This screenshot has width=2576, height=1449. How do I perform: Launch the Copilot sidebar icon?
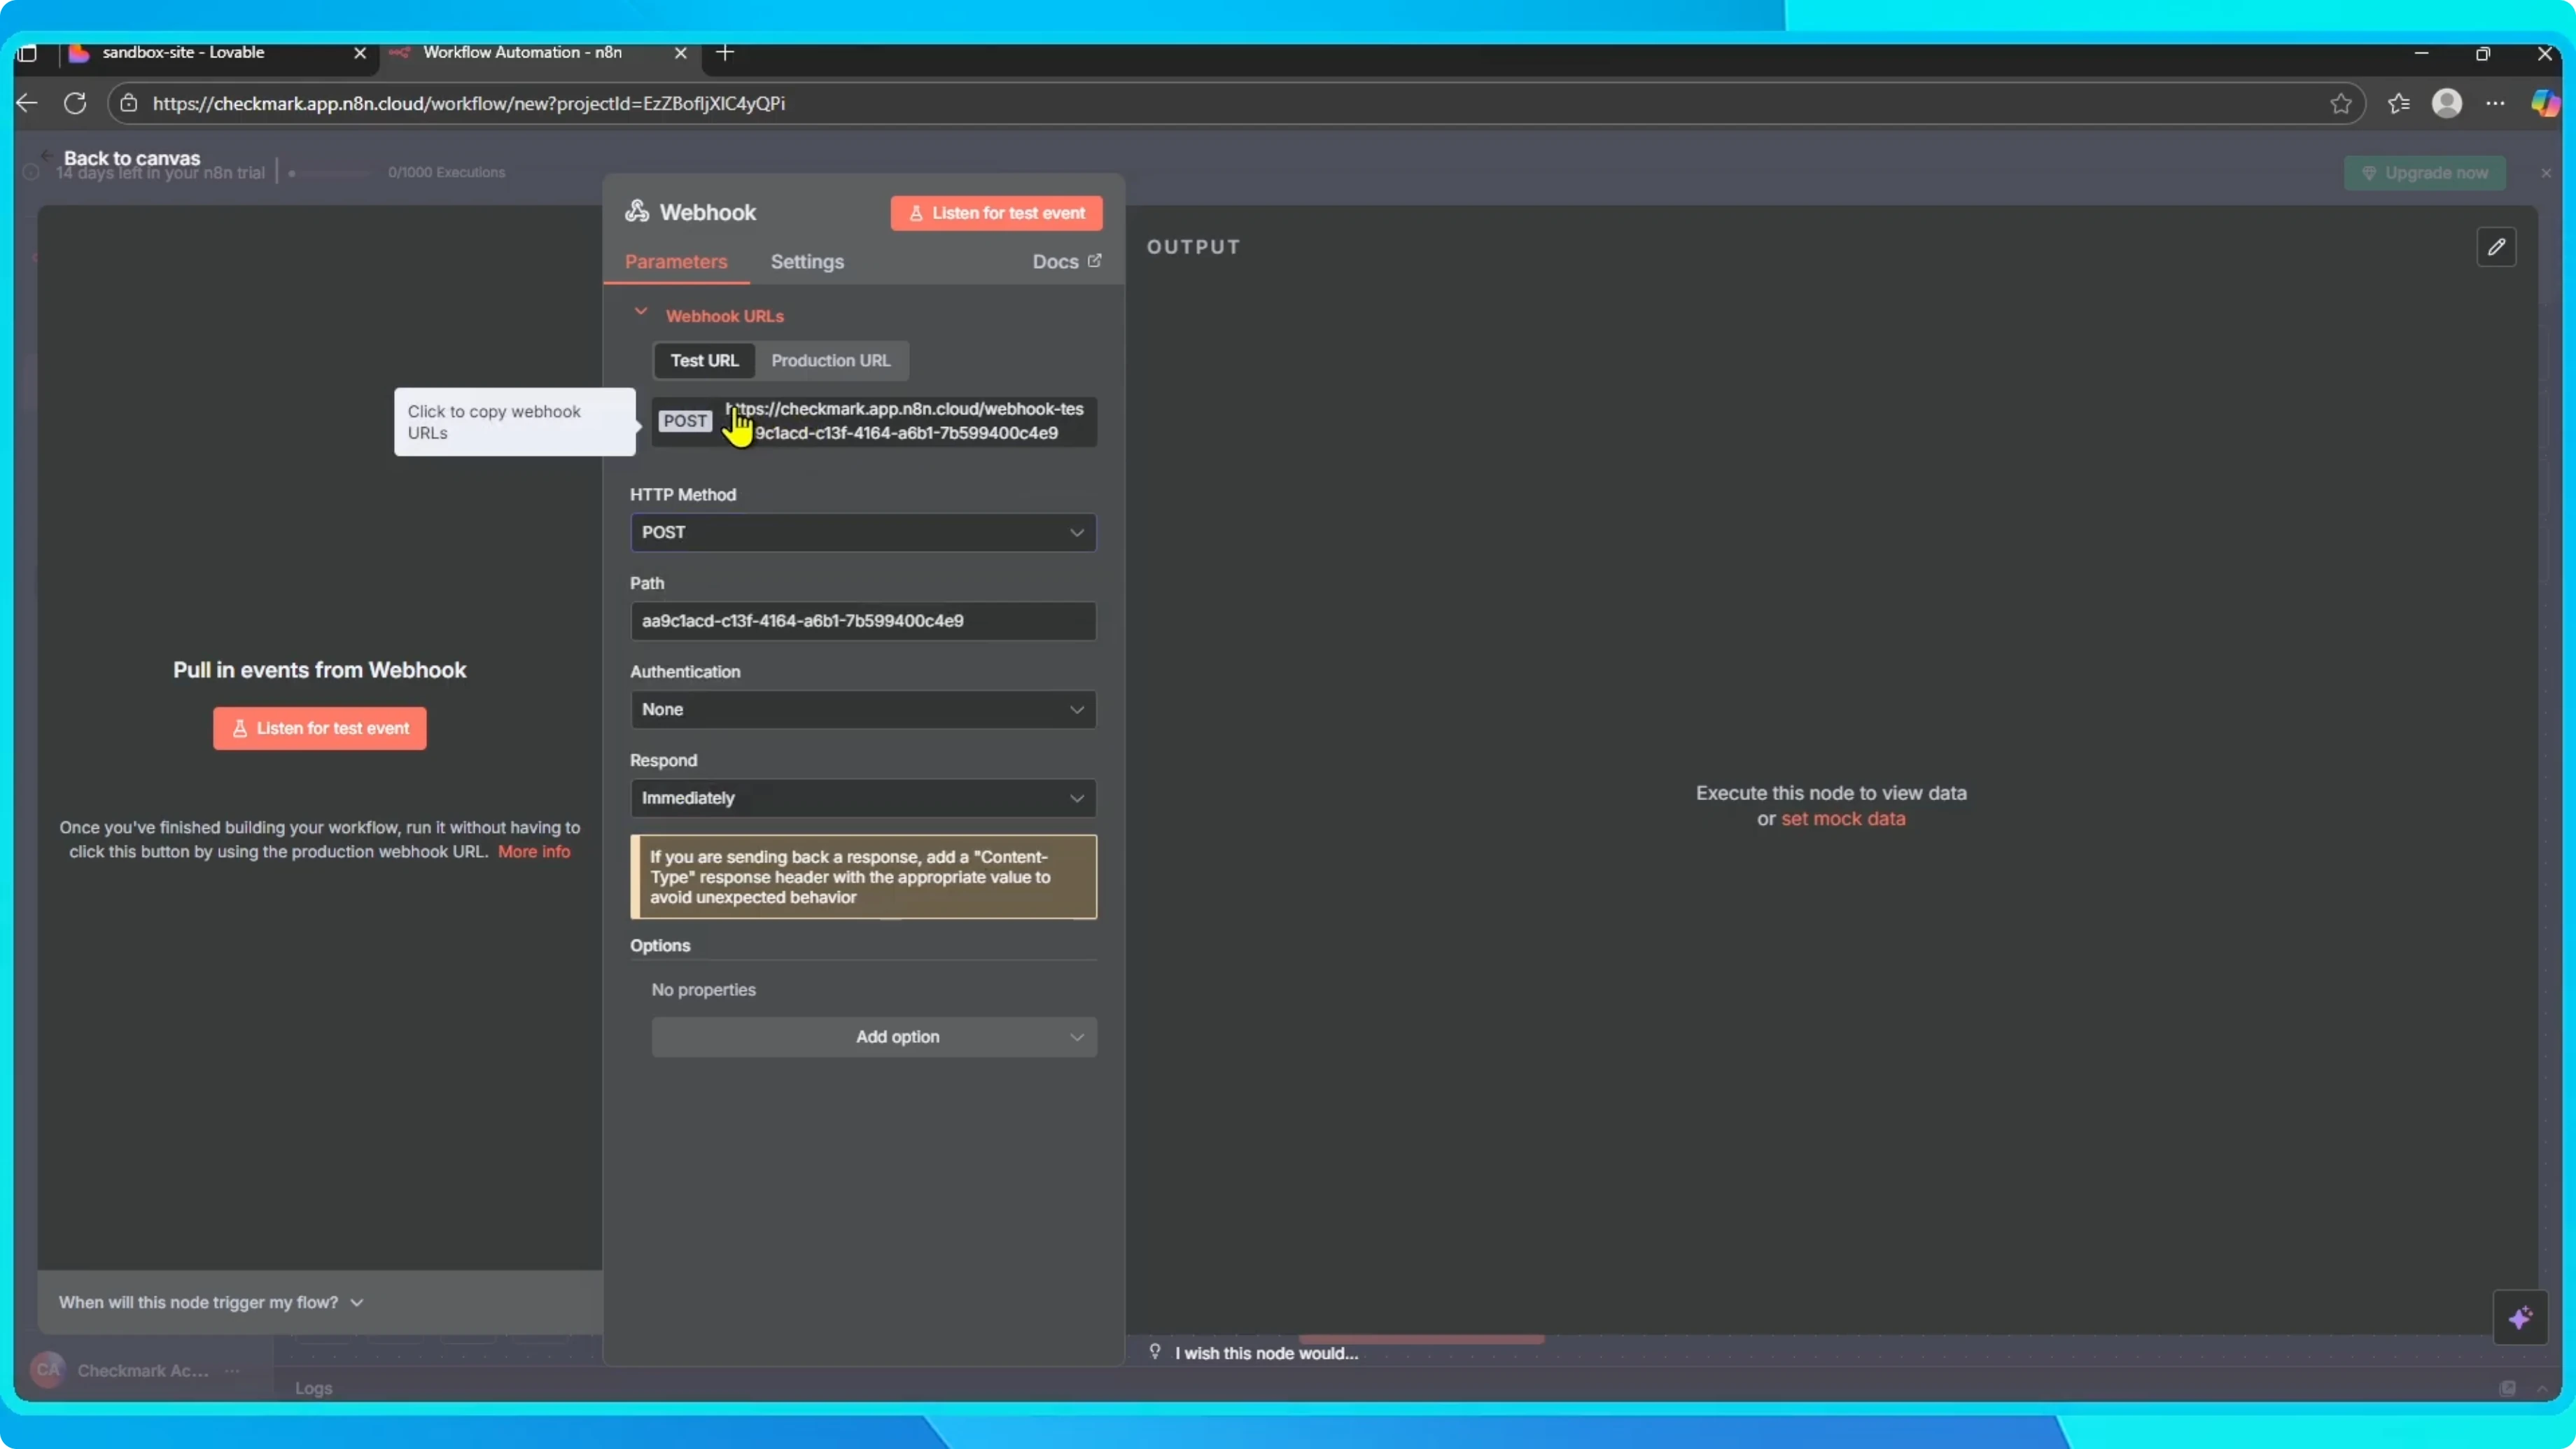click(x=2544, y=103)
